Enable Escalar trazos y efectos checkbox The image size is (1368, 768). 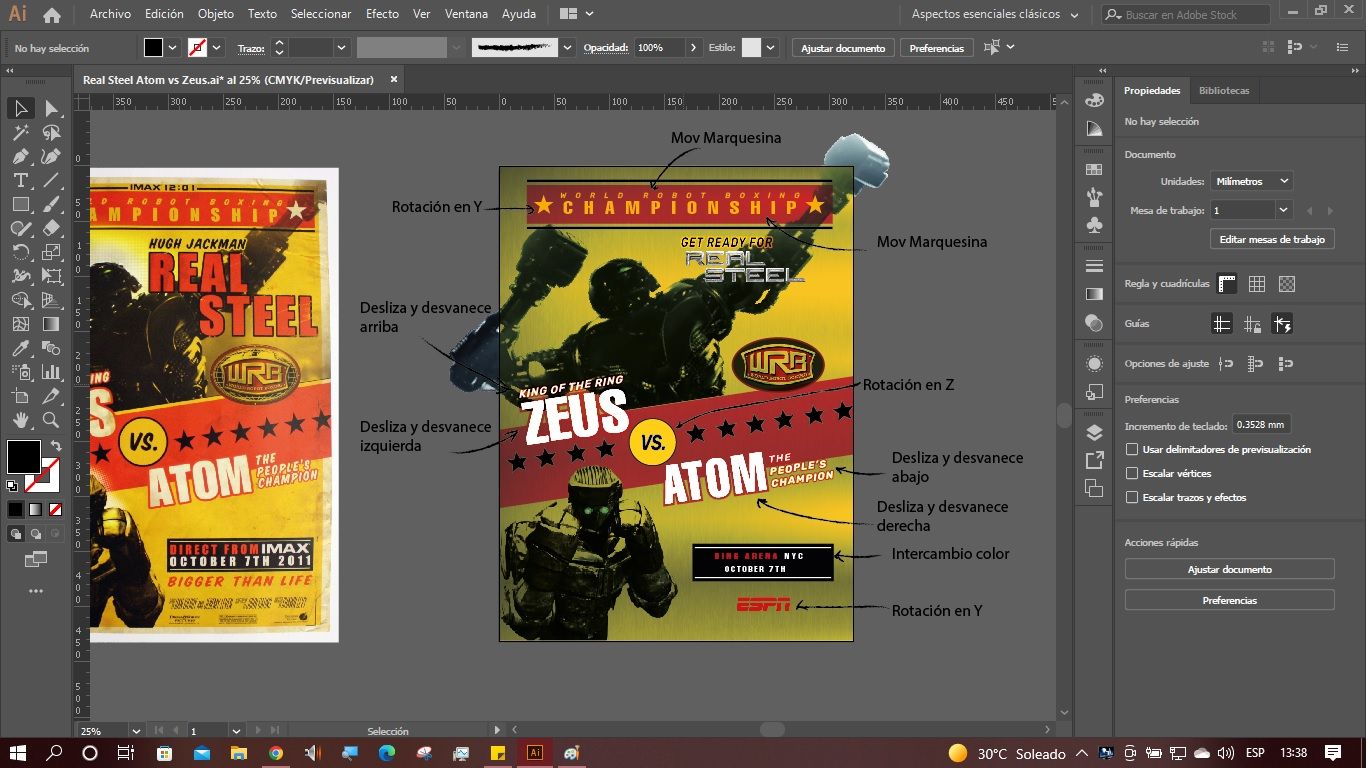(x=1132, y=498)
